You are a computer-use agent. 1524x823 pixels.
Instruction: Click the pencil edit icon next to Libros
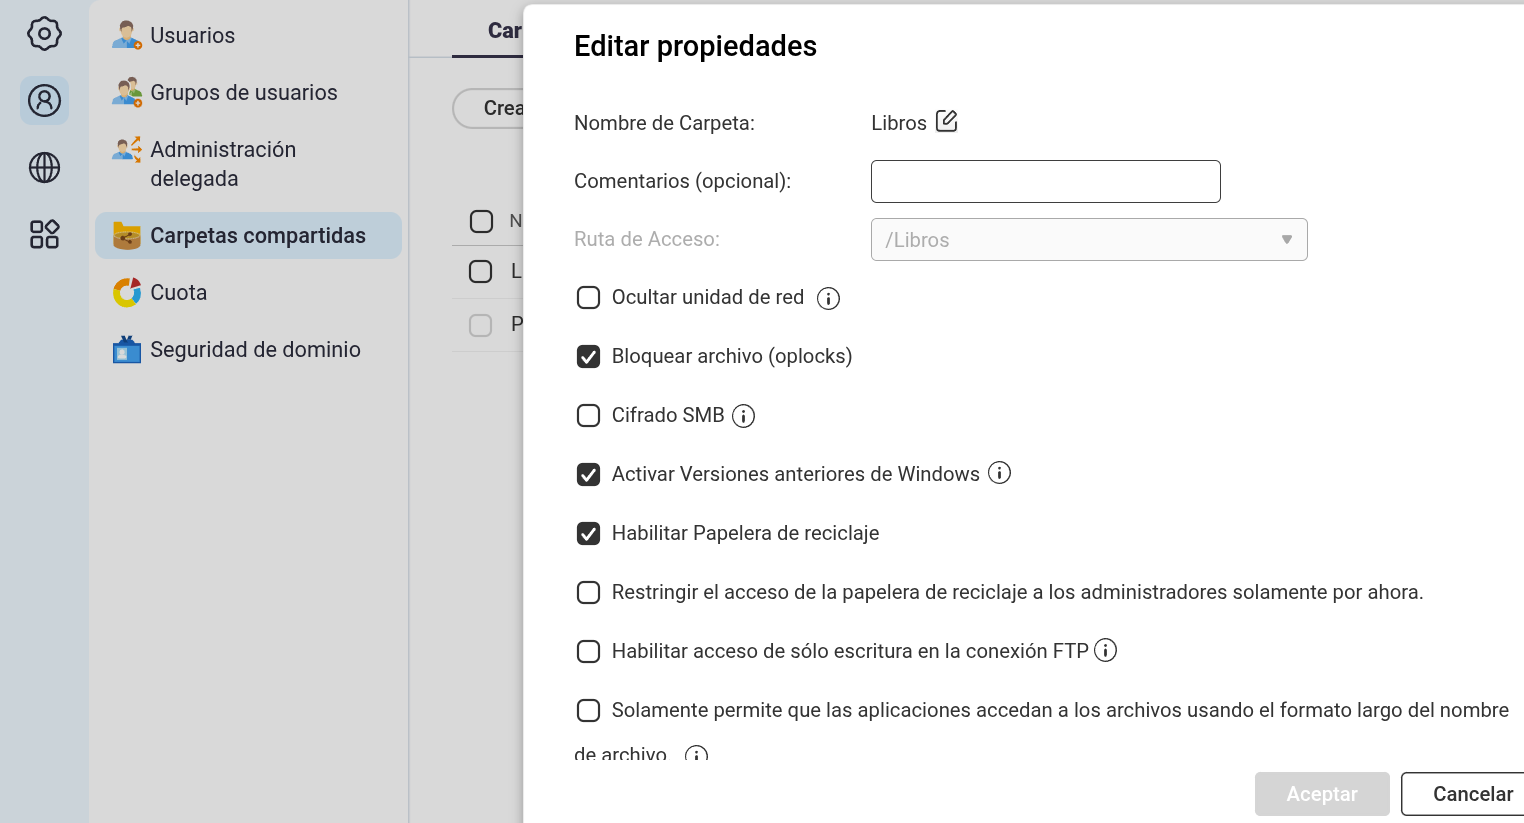(946, 122)
